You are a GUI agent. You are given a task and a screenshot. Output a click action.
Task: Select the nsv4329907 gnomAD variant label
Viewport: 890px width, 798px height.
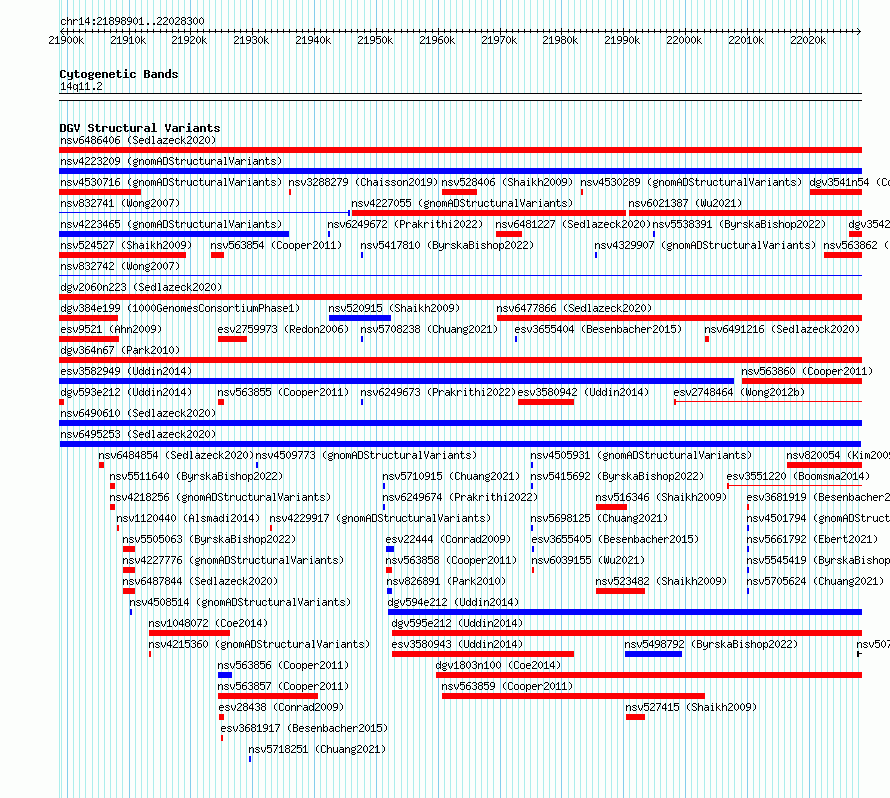705,245
